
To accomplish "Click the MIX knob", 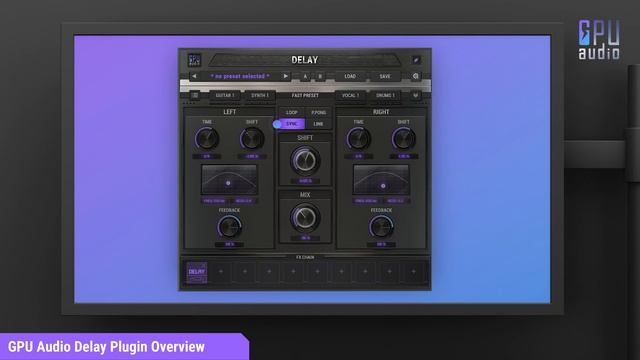I will pyautogui.click(x=305, y=218).
